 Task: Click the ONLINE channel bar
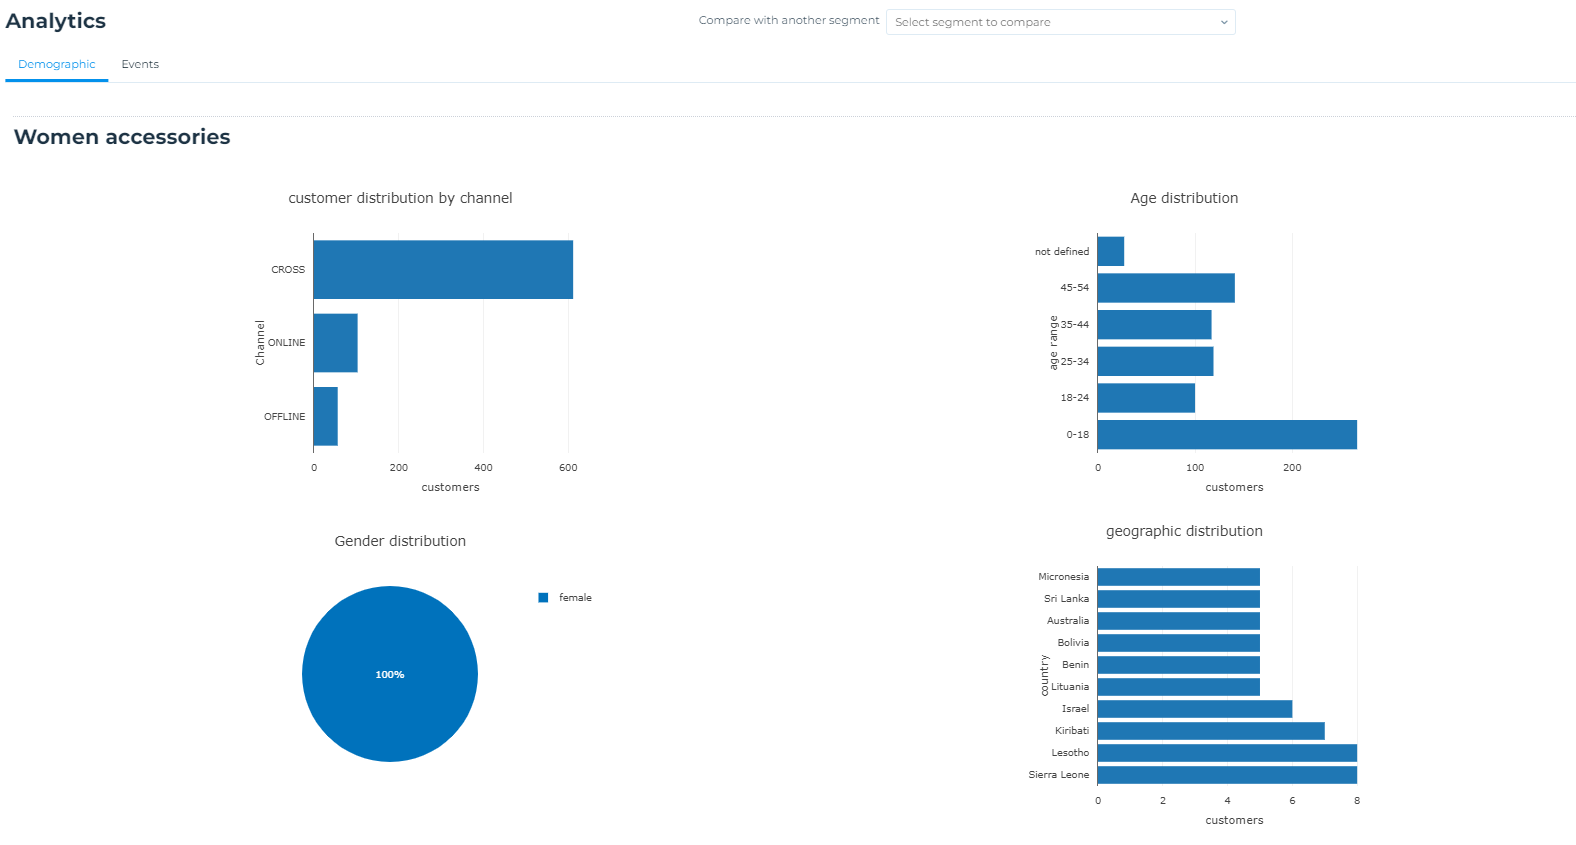[x=335, y=343]
